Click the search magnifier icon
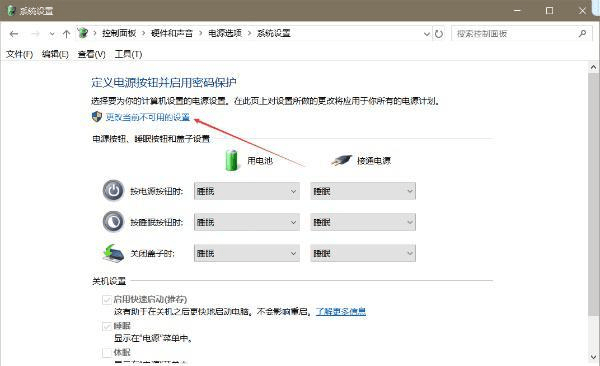 (582, 34)
